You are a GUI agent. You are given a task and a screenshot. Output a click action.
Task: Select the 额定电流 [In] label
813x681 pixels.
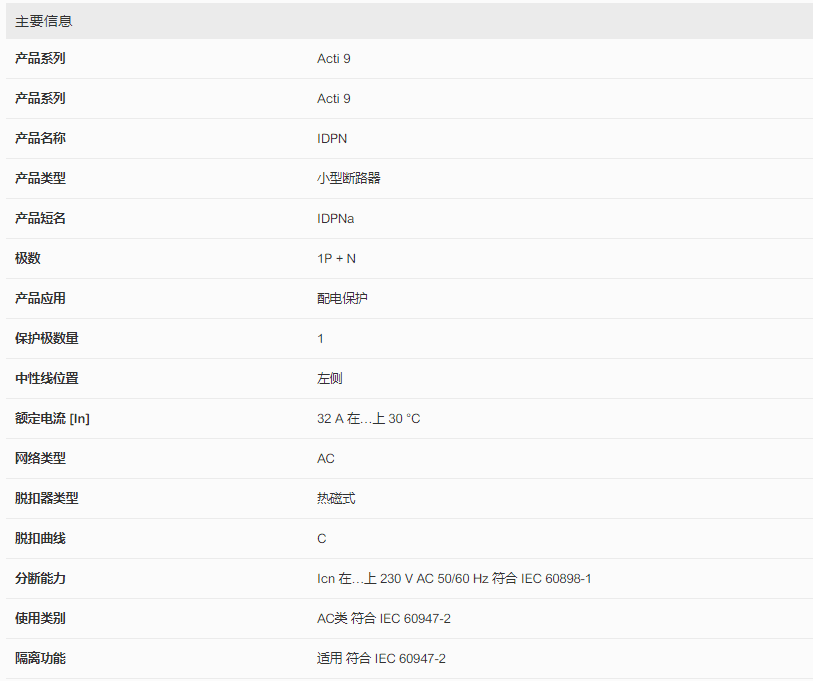pos(52,418)
